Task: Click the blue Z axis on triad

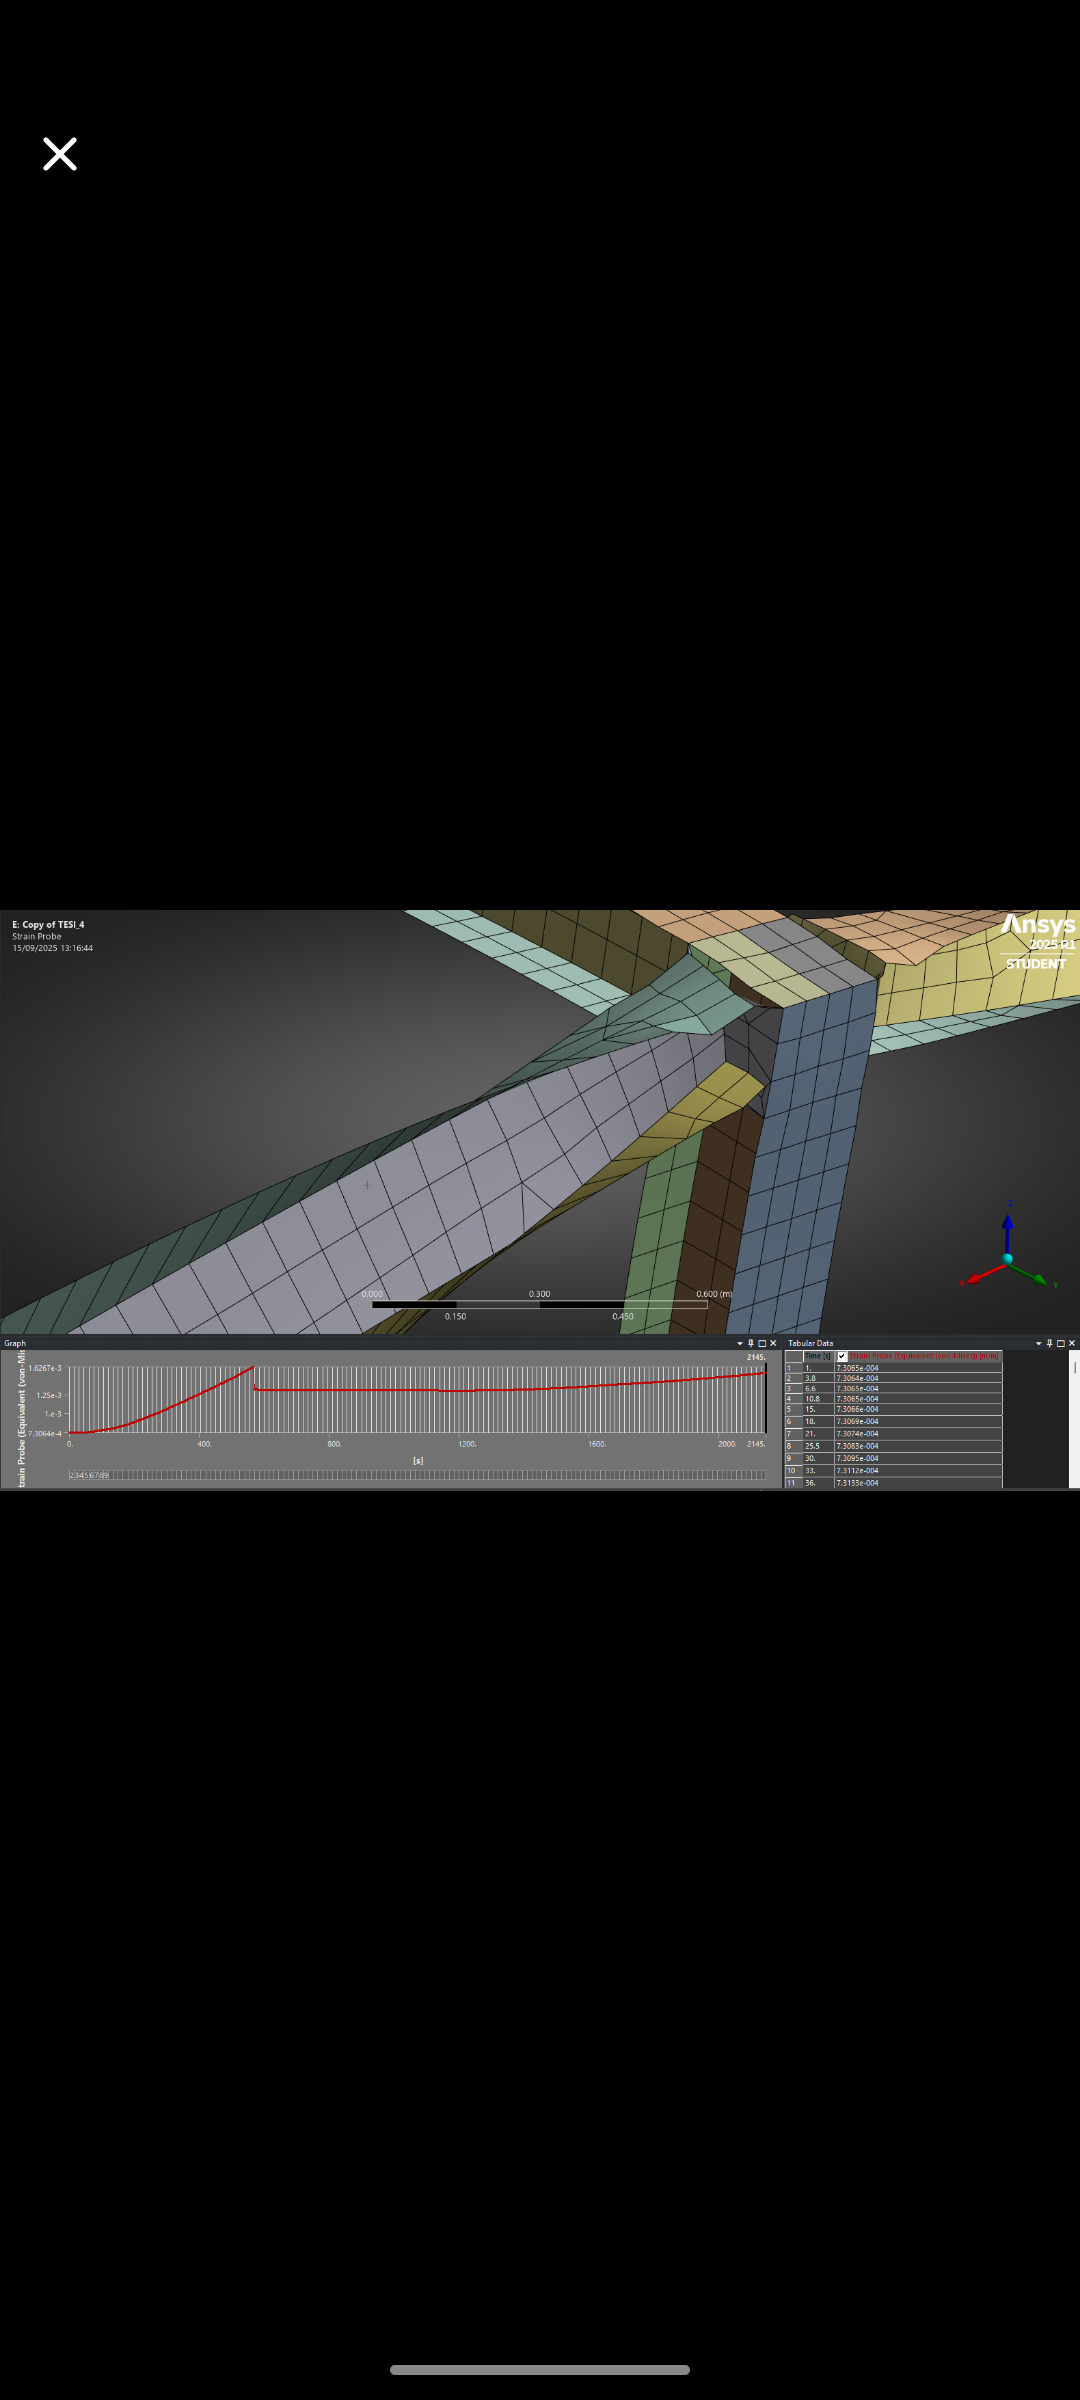Action: [x=1008, y=1232]
